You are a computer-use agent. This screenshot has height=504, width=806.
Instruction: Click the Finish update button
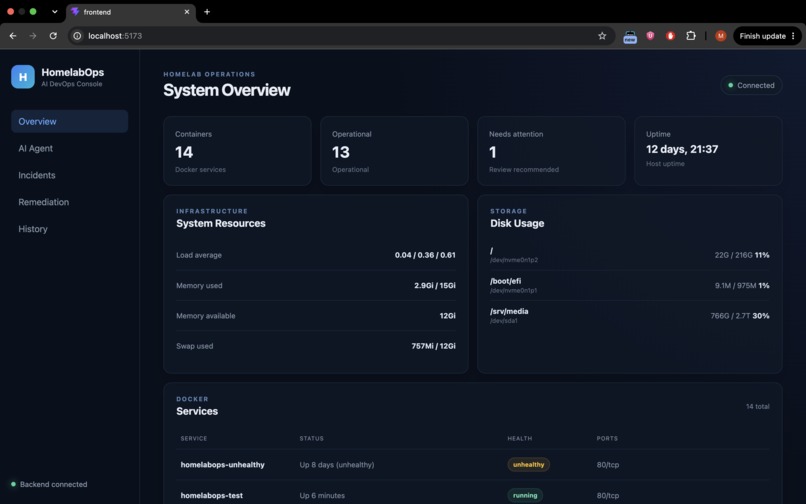pyautogui.click(x=767, y=36)
